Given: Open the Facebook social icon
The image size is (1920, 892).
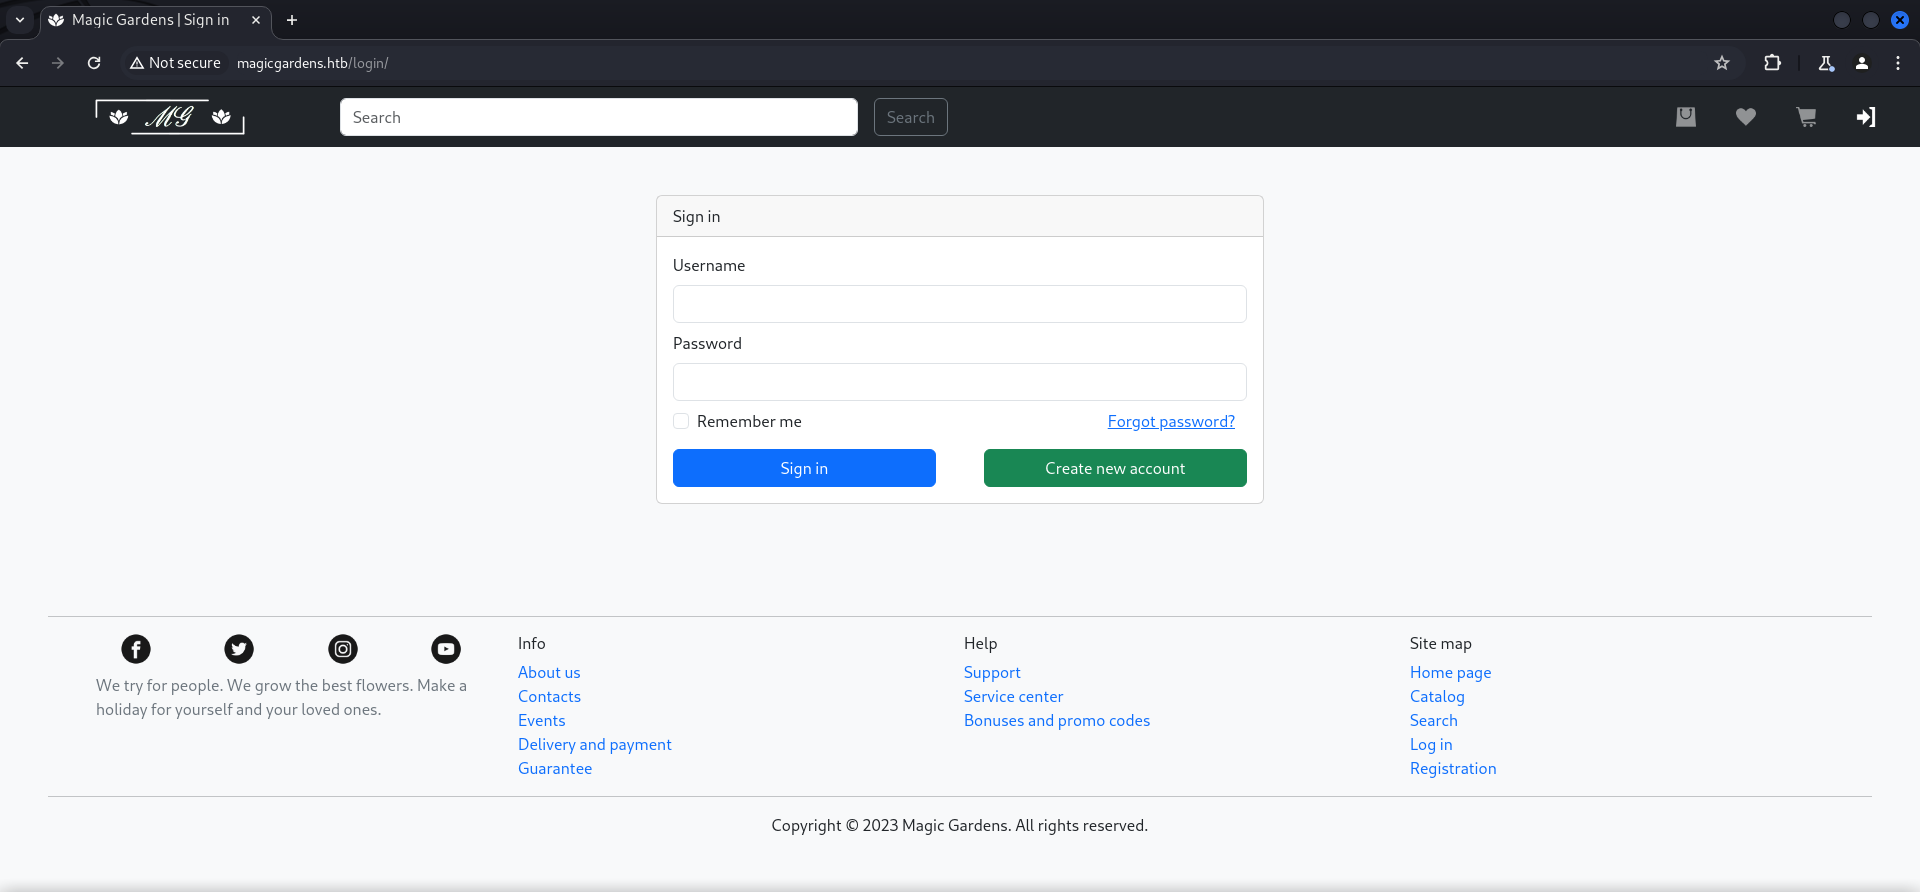Looking at the screenshot, I should click(136, 649).
